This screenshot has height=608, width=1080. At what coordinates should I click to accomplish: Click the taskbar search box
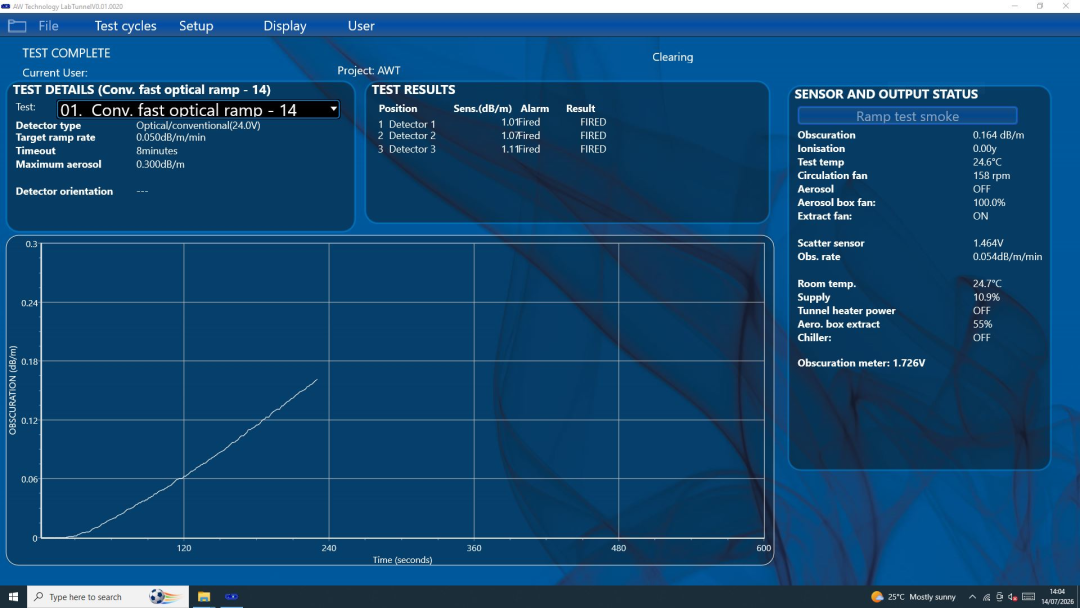(x=107, y=597)
